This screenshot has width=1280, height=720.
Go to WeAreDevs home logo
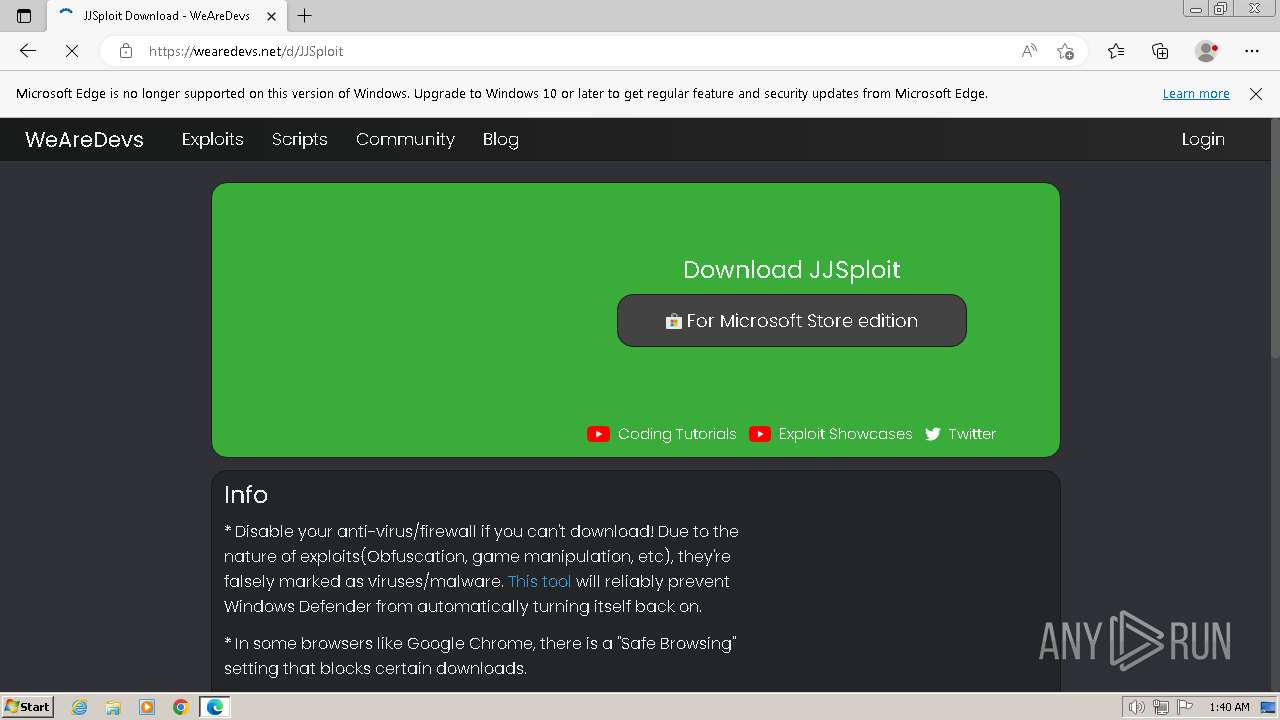tap(84, 139)
